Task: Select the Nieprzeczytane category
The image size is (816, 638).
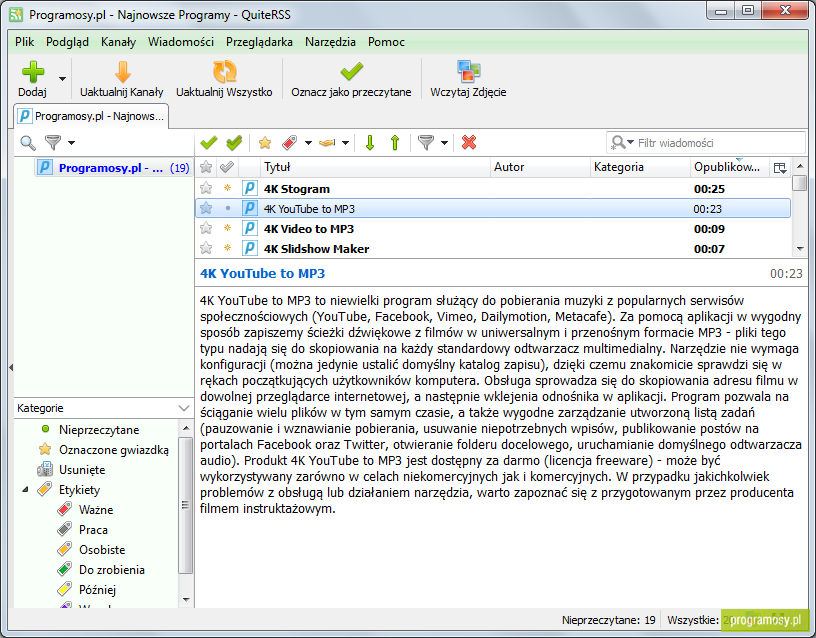Action: [99, 430]
